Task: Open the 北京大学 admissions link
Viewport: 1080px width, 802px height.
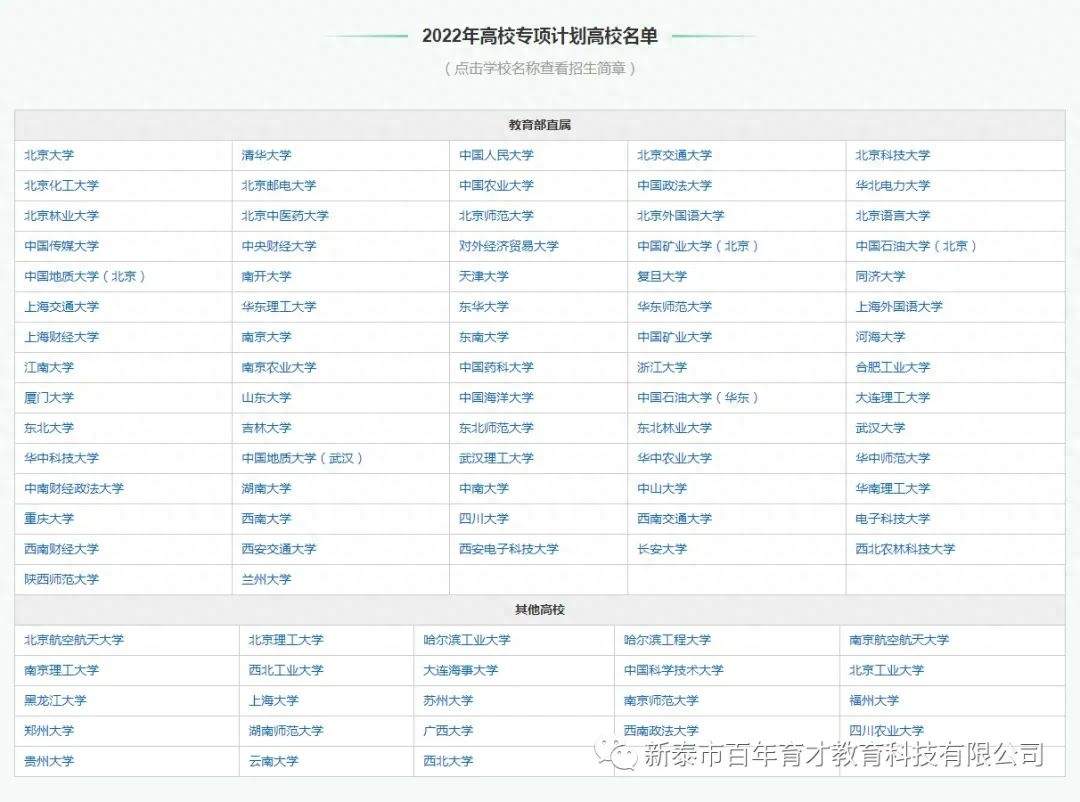Action: pos(49,155)
